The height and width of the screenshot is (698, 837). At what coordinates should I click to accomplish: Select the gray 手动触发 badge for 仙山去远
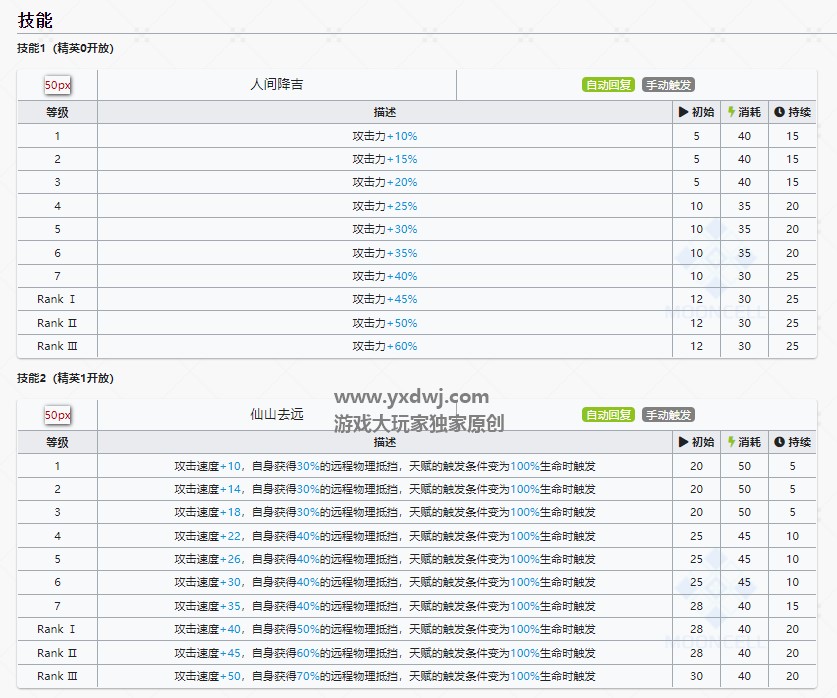coord(667,415)
